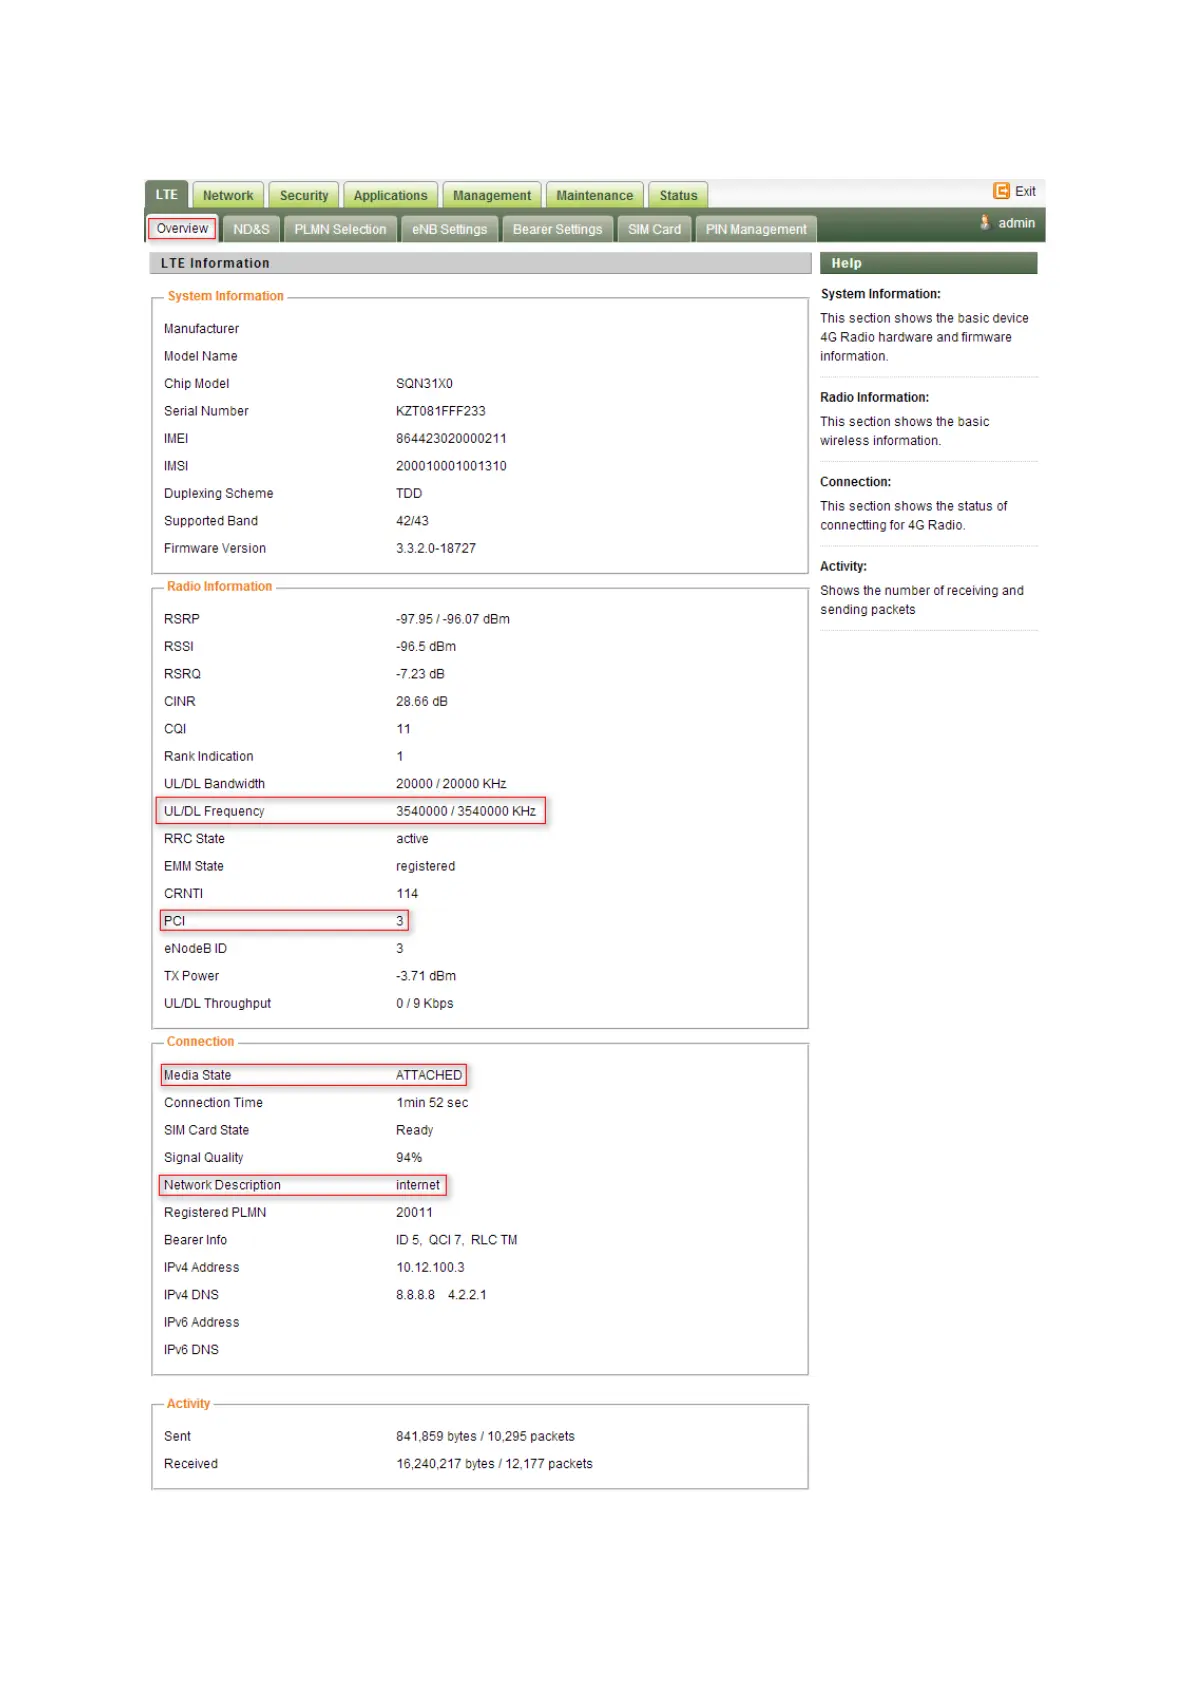The width and height of the screenshot is (1191, 1684).
Task: Open the PLMN Selection sub-tab
Action: pos(340,229)
